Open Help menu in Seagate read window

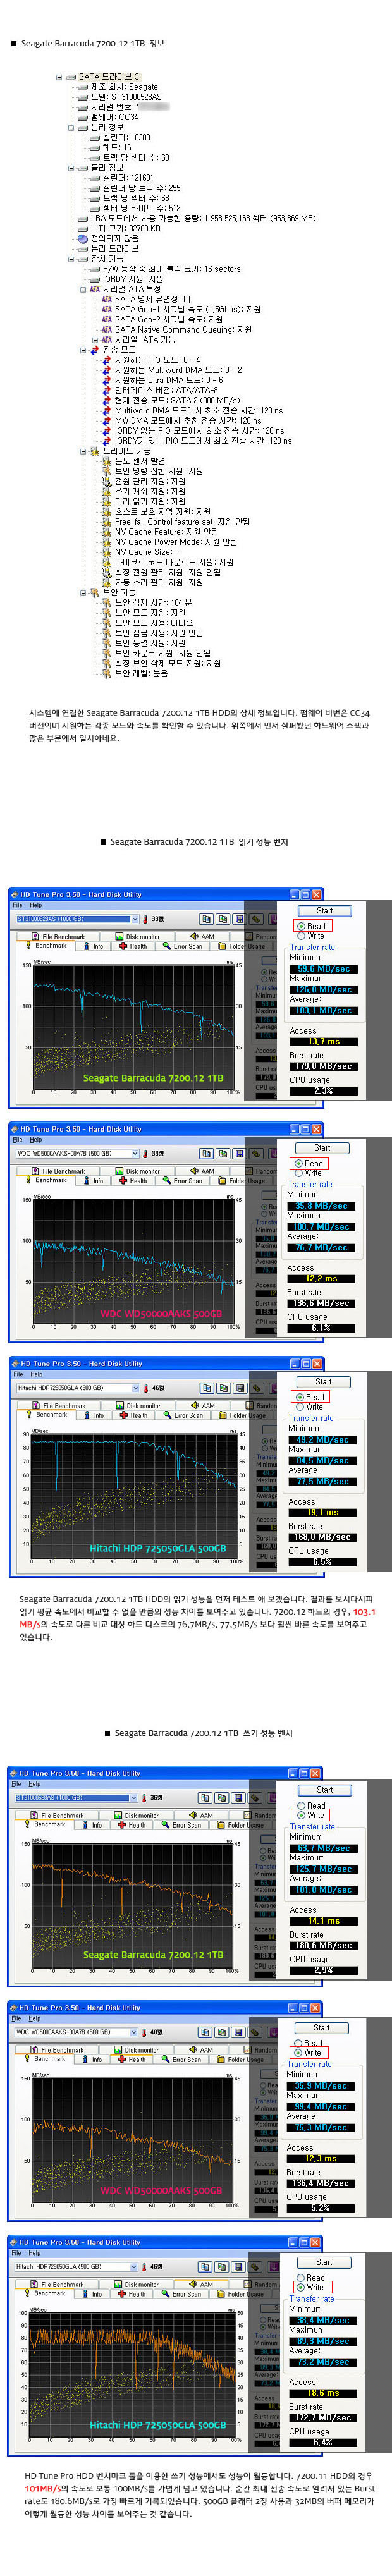pyautogui.click(x=36, y=905)
